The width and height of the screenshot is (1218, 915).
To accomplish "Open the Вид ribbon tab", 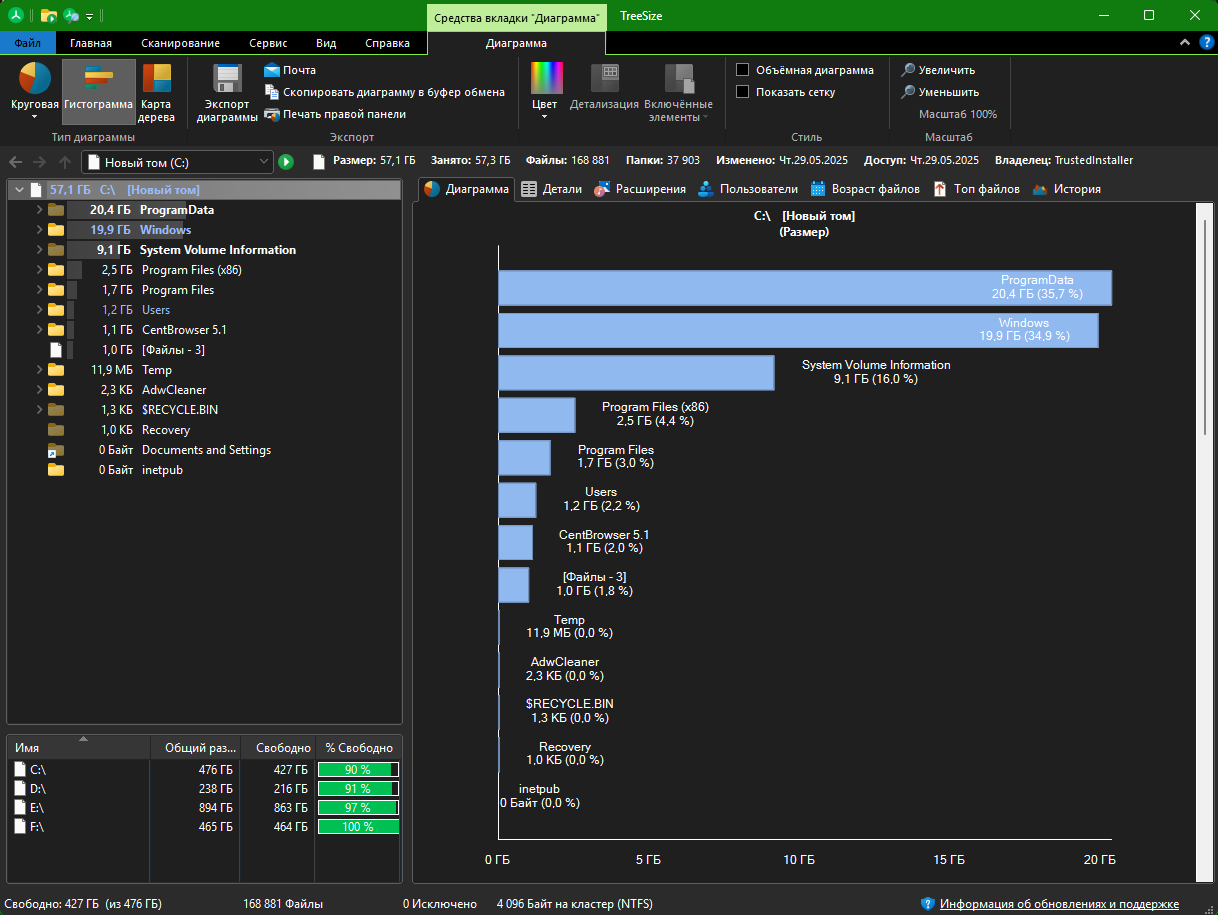I will point(326,43).
